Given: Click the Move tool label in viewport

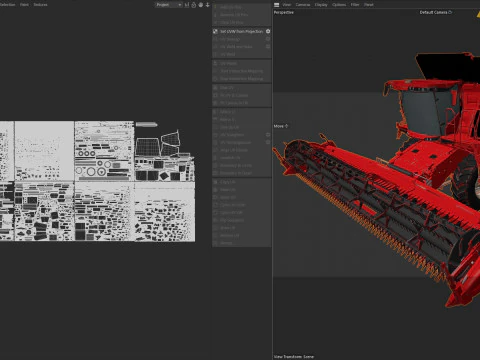Looking at the screenshot, I should tap(281, 126).
